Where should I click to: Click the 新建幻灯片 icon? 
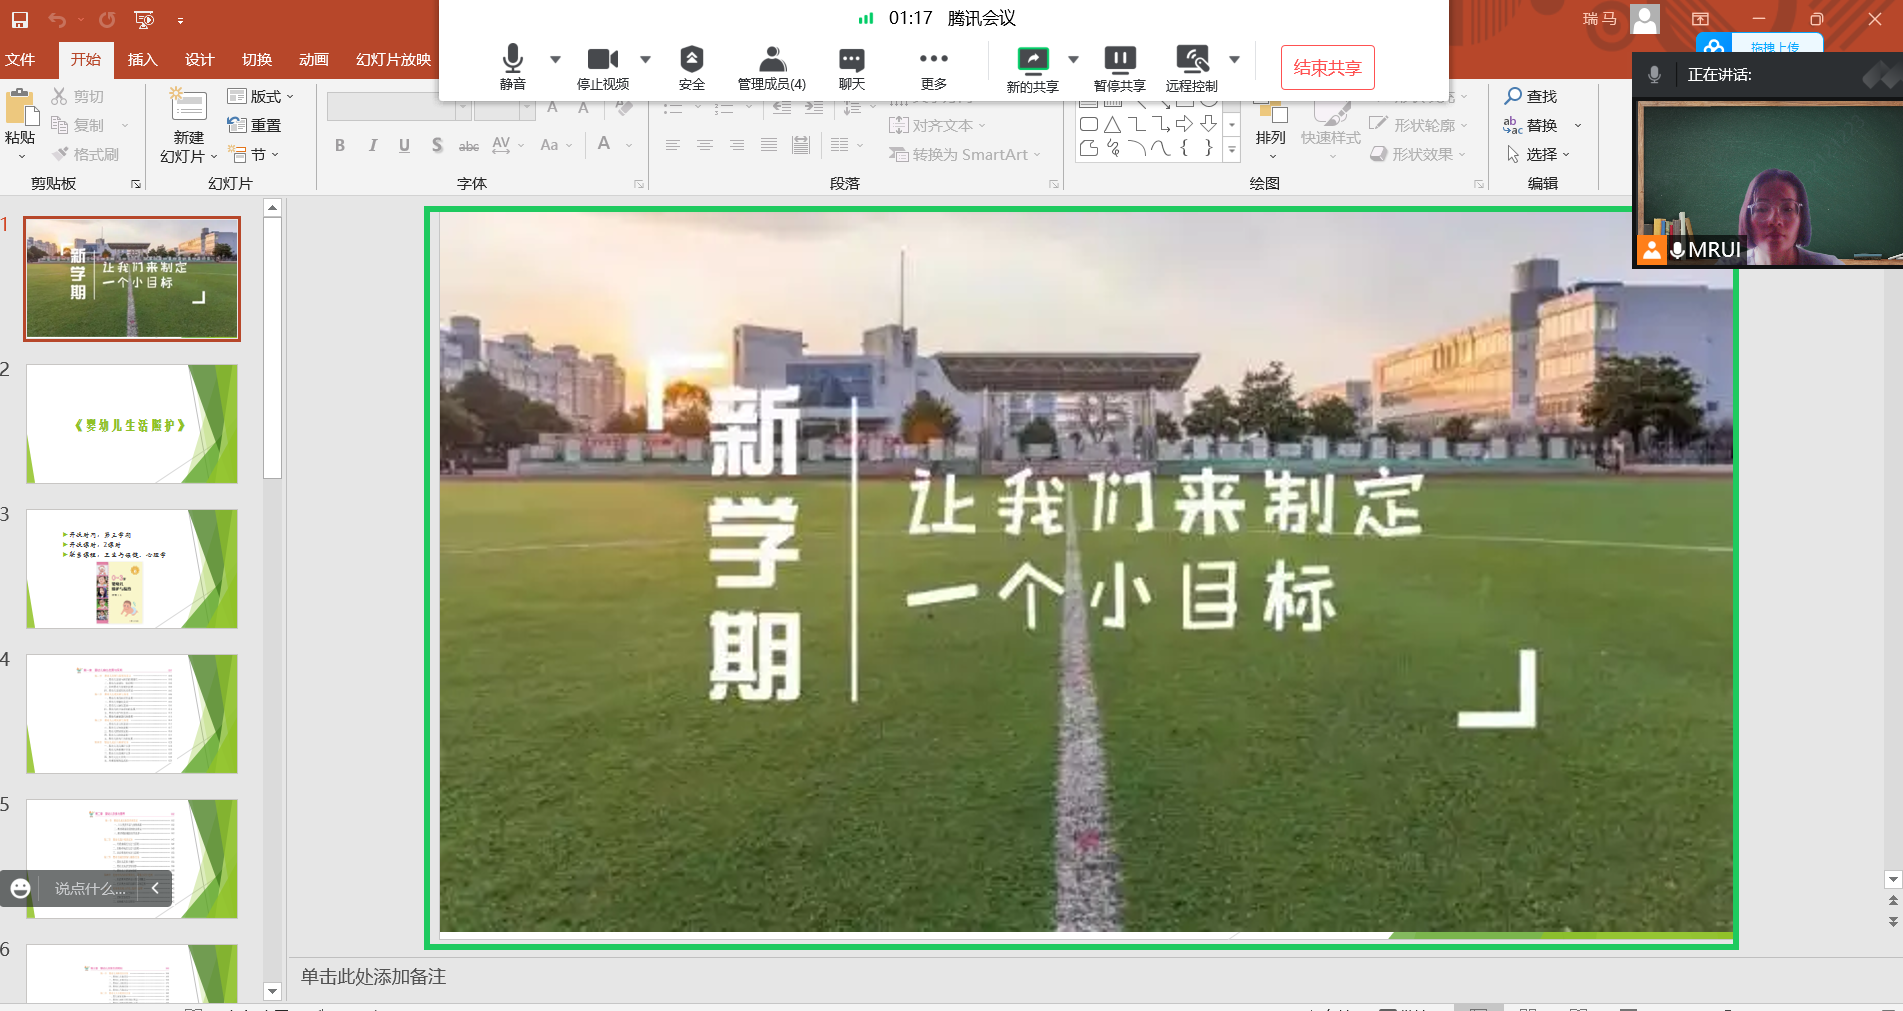click(188, 106)
